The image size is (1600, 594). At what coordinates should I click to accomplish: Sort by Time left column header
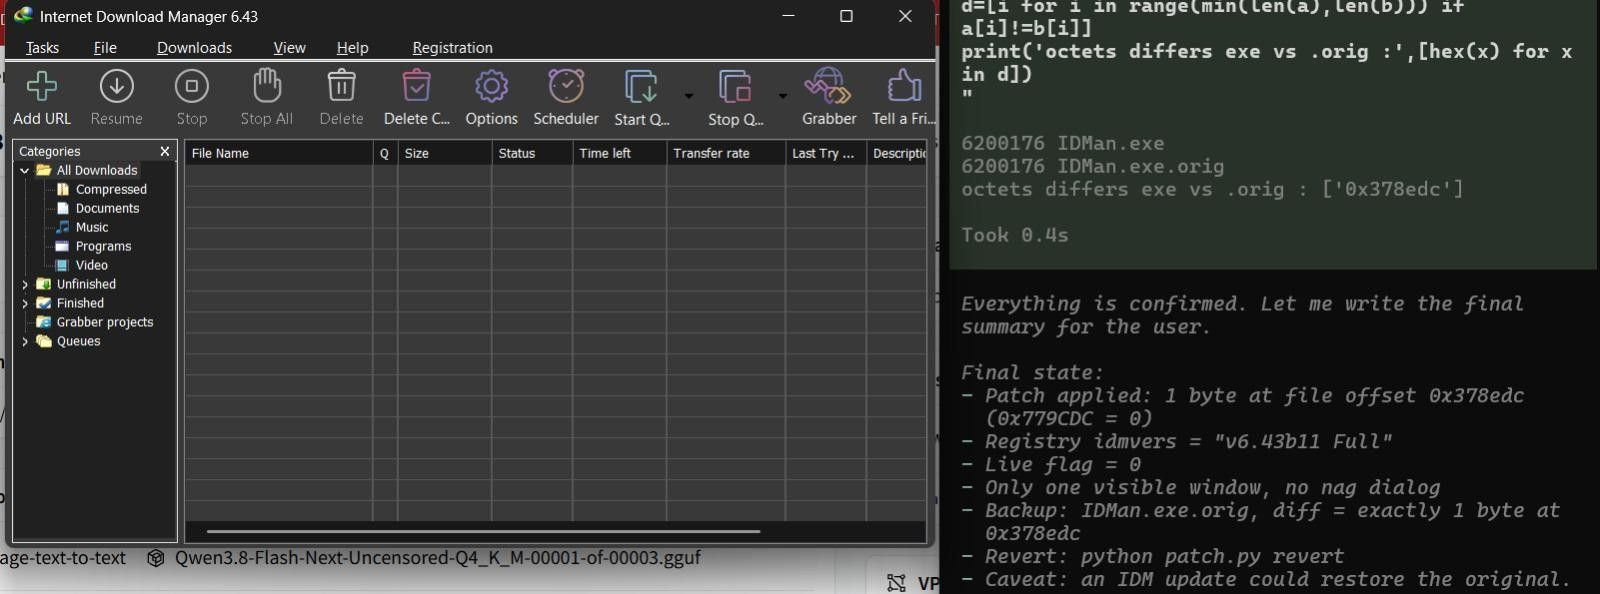point(619,153)
